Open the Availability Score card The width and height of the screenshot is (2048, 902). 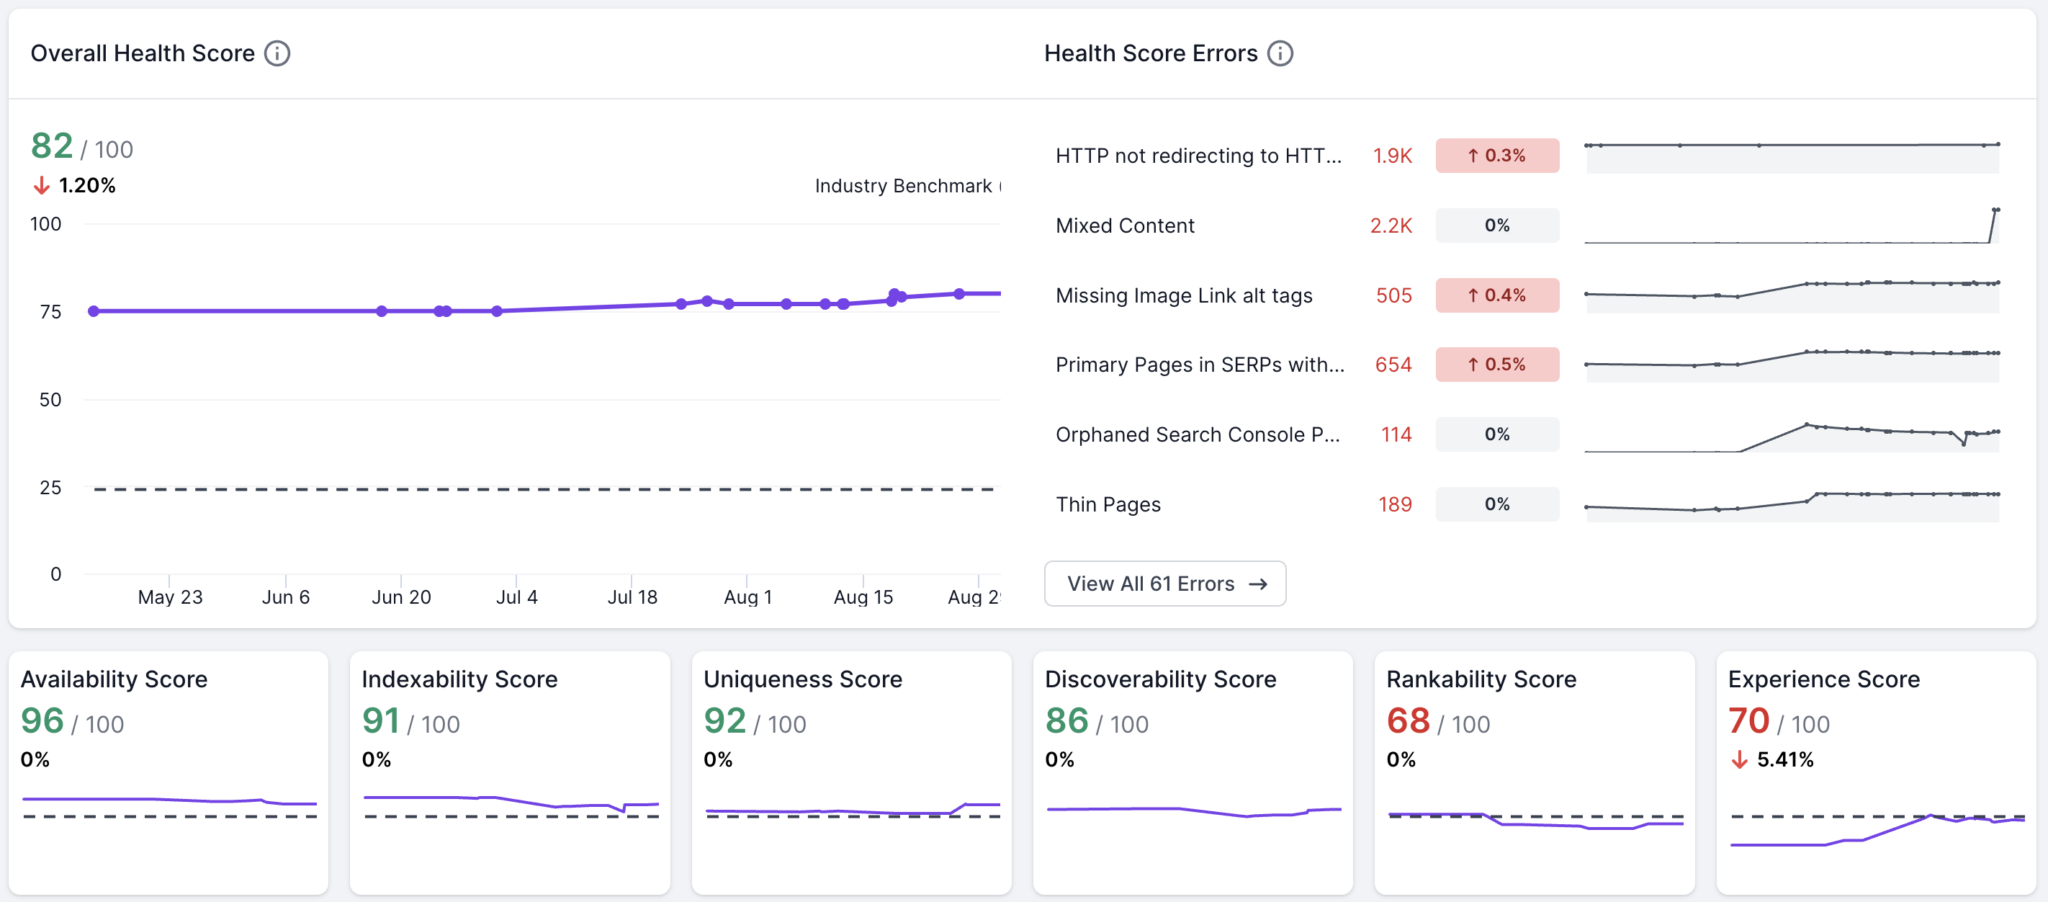[168, 772]
